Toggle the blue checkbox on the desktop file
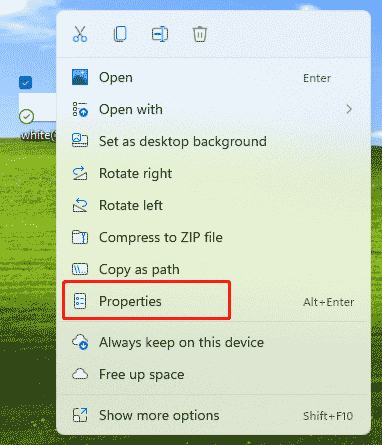 point(25,82)
